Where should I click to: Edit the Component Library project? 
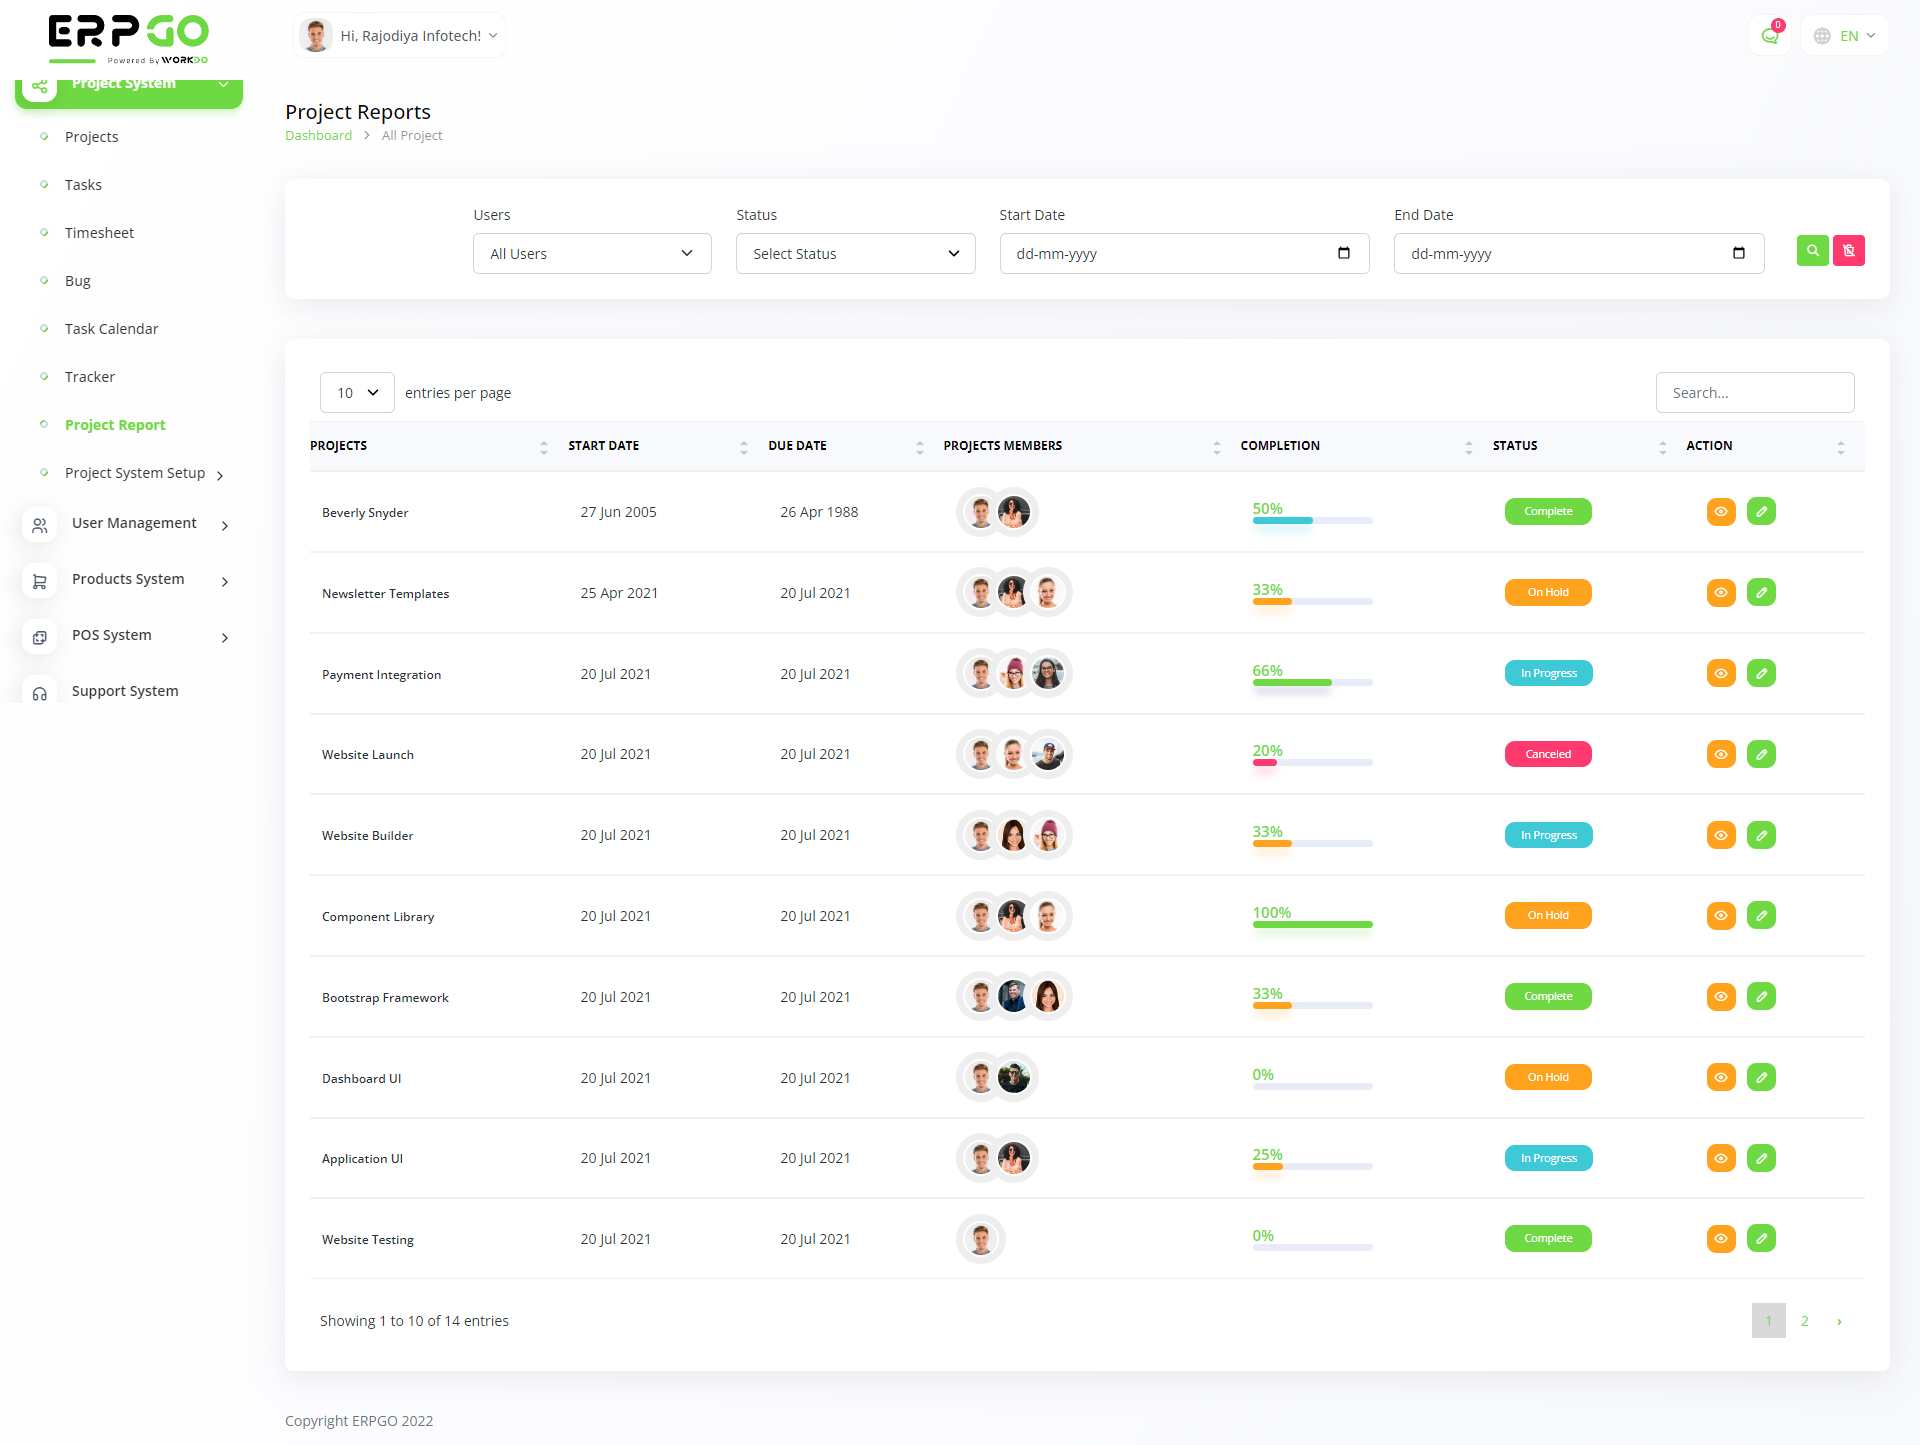tap(1761, 916)
